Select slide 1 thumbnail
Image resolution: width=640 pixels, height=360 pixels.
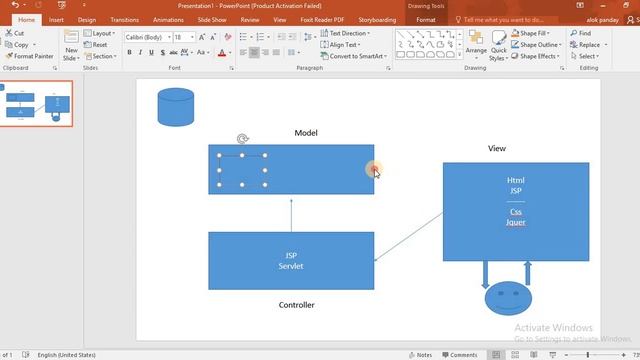[36, 104]
